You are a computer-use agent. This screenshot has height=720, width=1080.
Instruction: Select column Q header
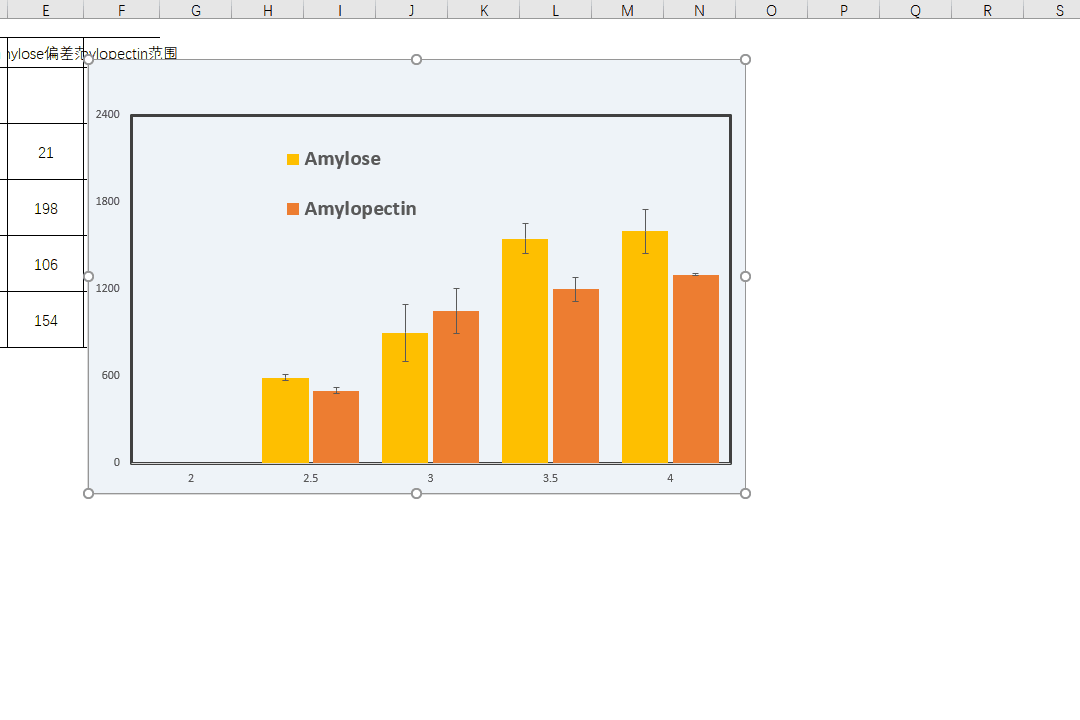915,10
